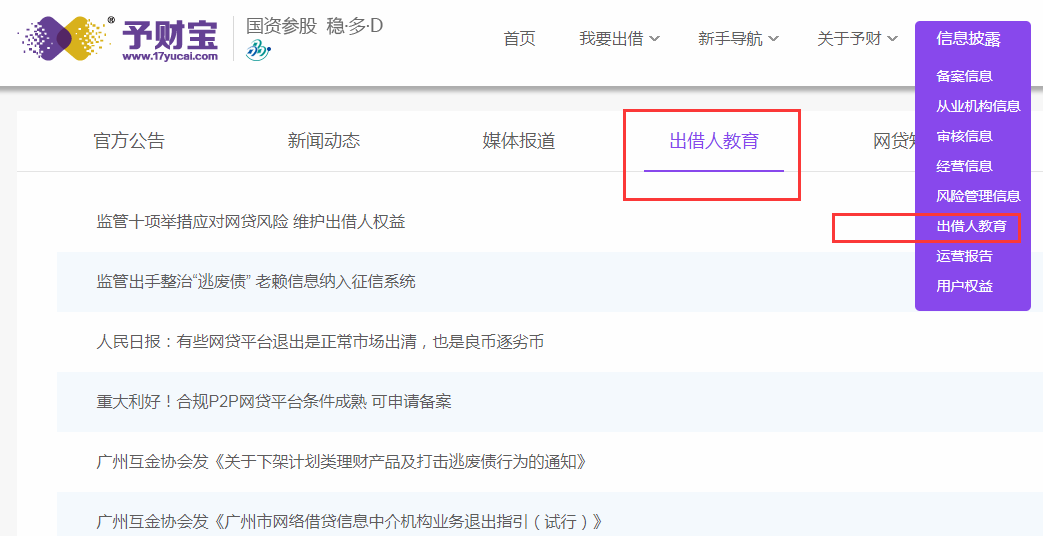Switch to the 新闻动态 tab
This screenshot has height=536, width=1043.
coord(323,141)
